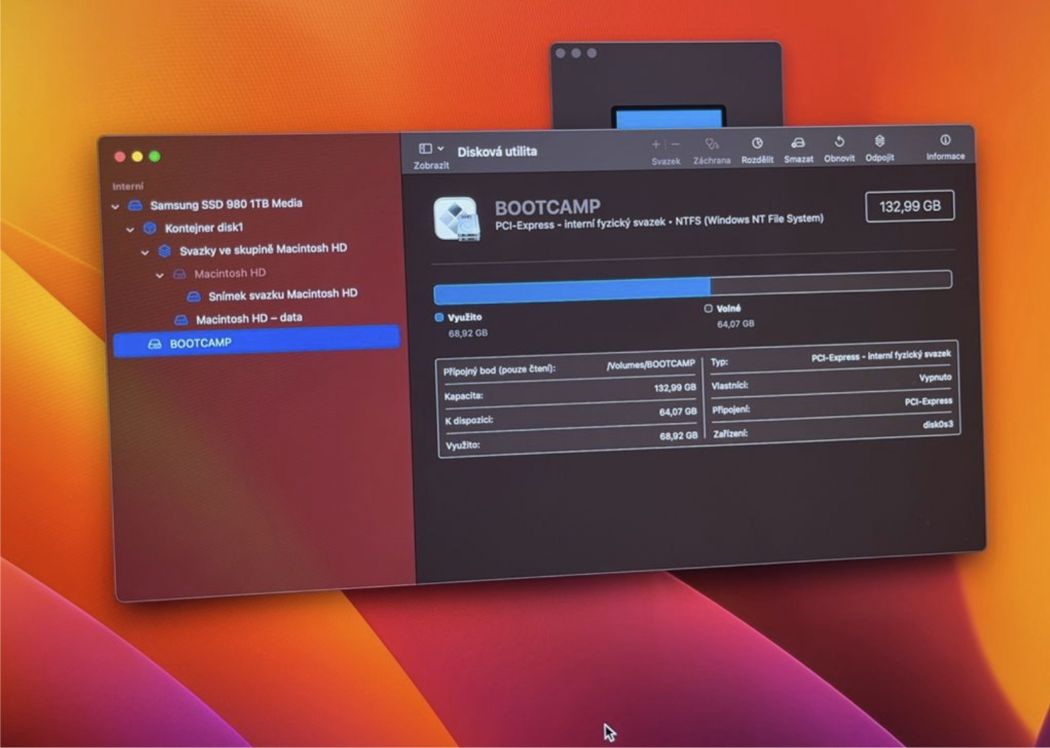Select the Obnovit restore toolbar icon
1050x748 pixels.
(x=839, y=142)
